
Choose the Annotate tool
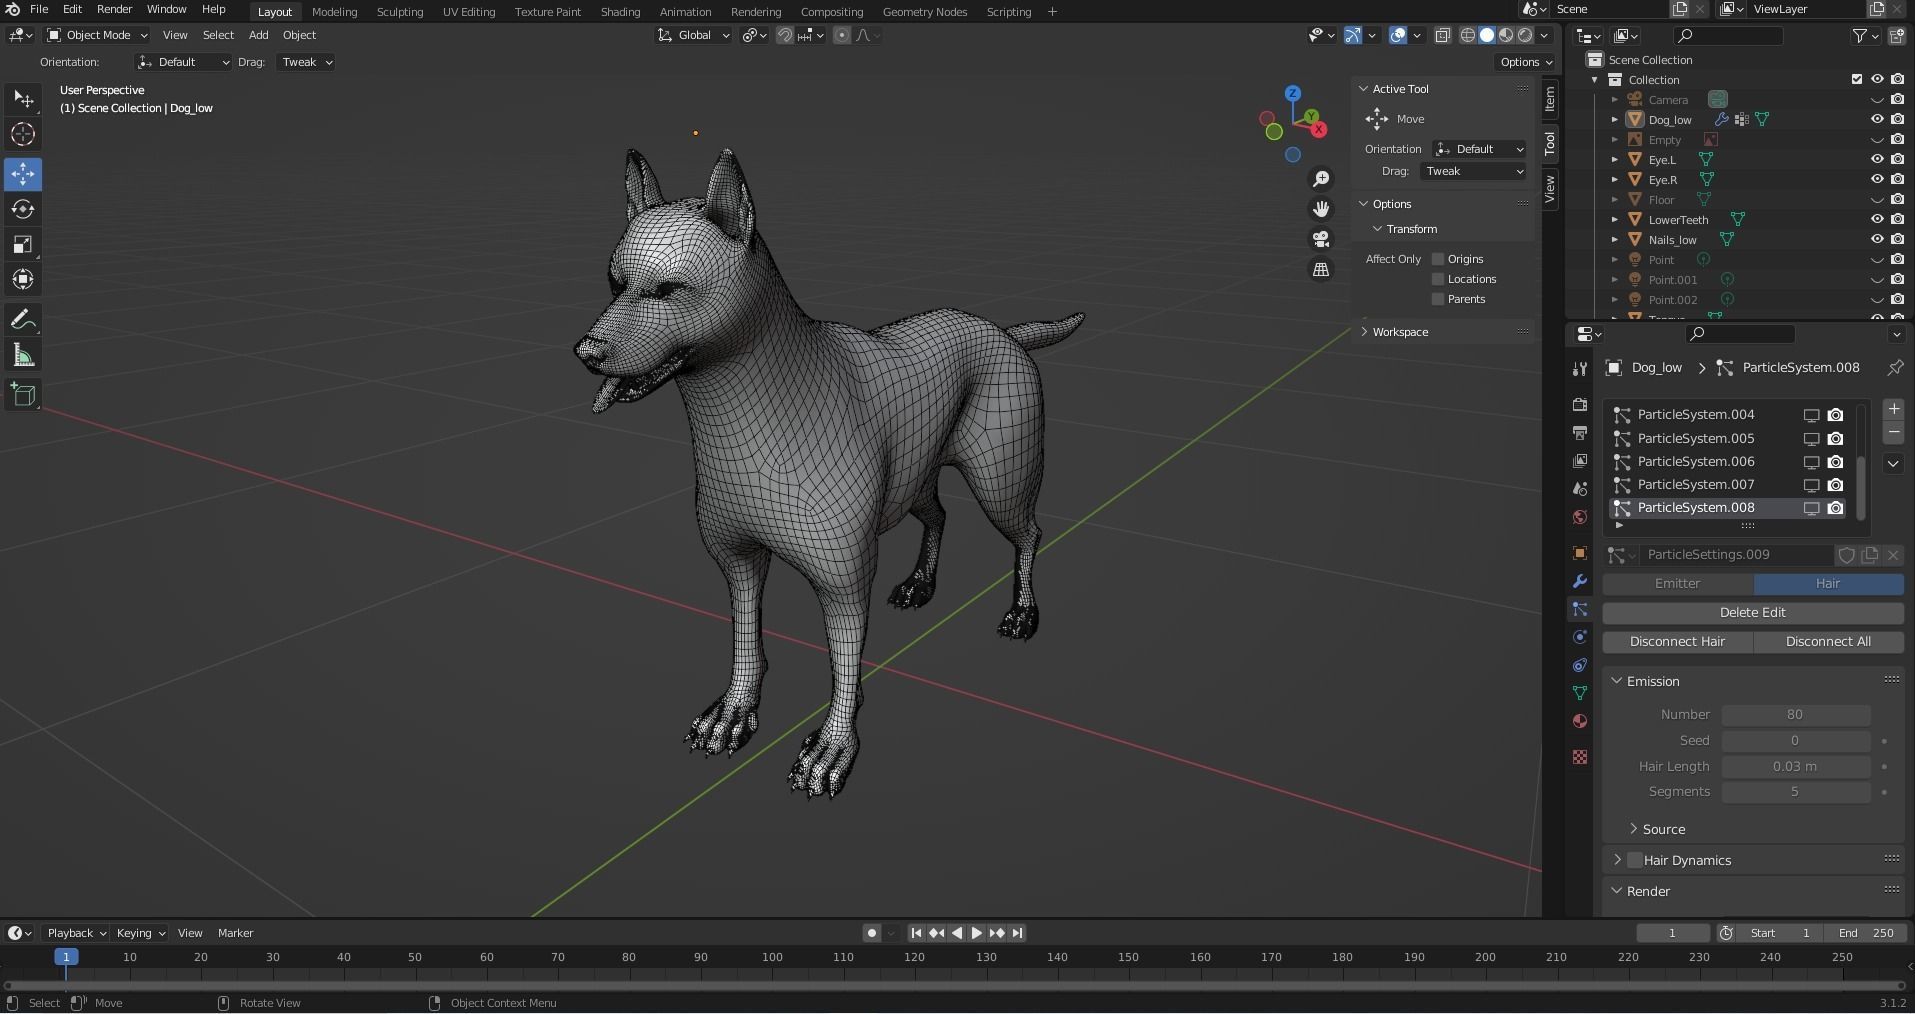tap(23, 320)
